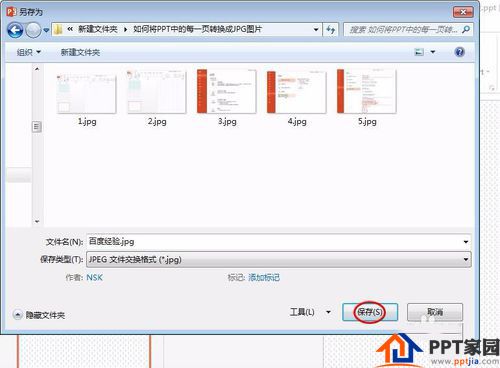This screenshot has height=368, width=500.
Task: Click the Back navigation arrow
Action: point(15,30)
